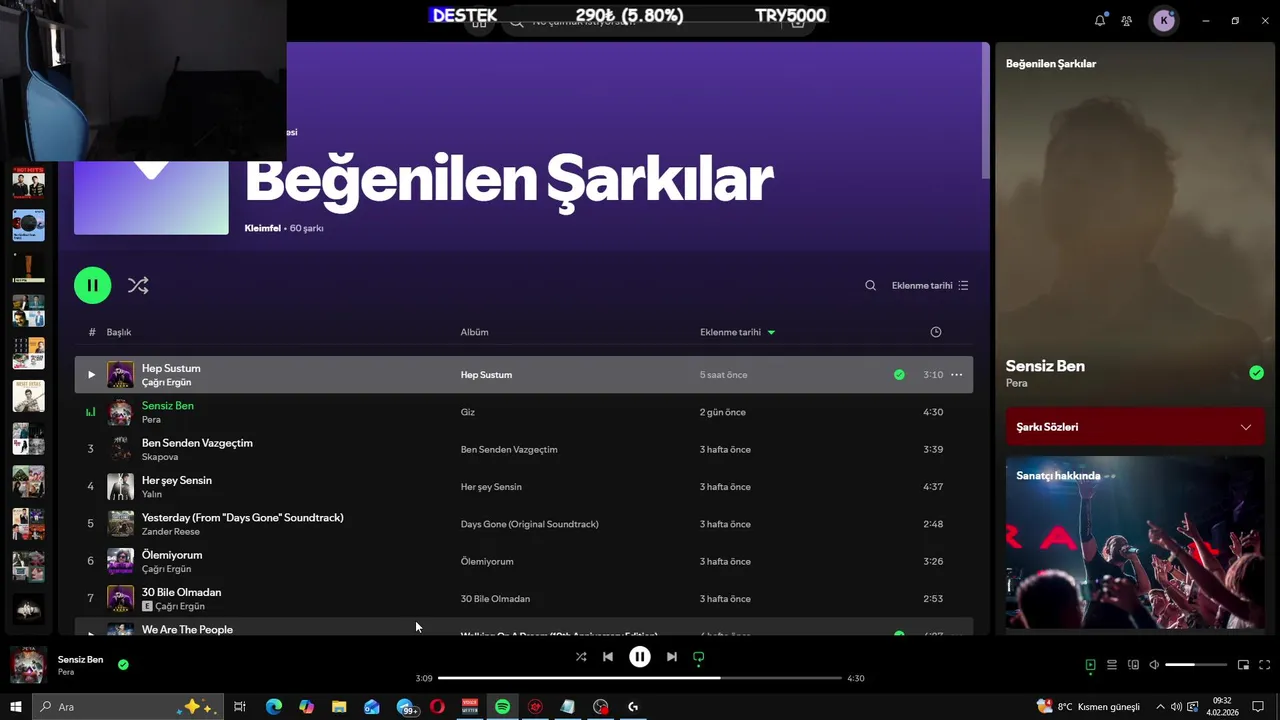Open the Zander Reese artist link

[x=170, y=531]
